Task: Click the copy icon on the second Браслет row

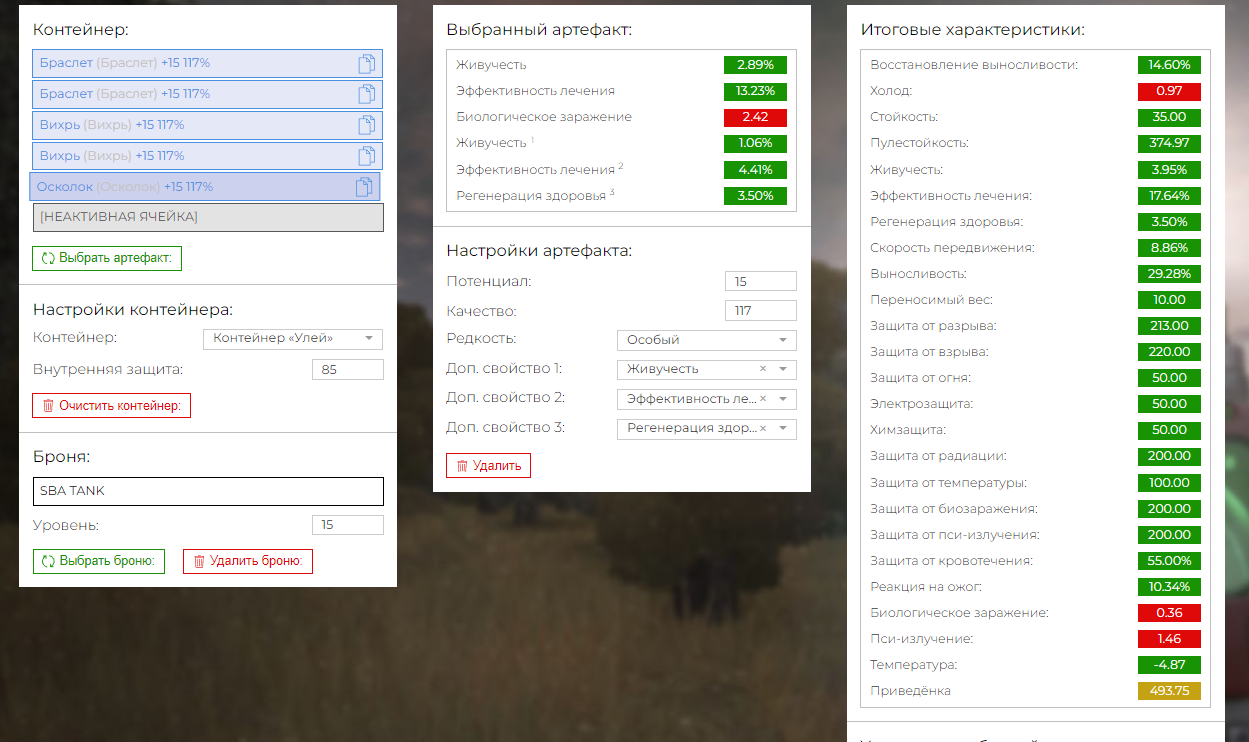Action: (367, 94)
